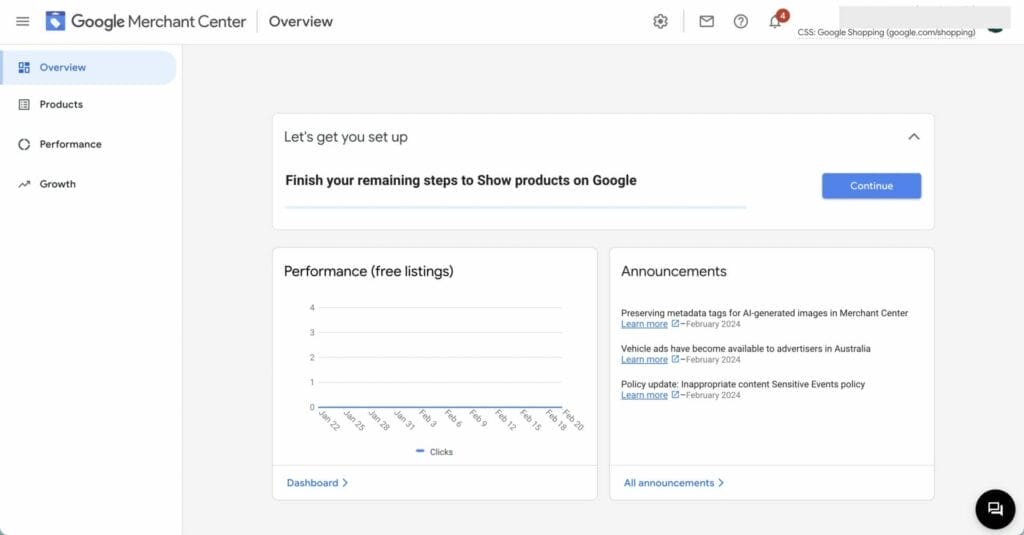Click the help question mark icon
This screenshot has width=1024, height=535.
click(741, 21)
